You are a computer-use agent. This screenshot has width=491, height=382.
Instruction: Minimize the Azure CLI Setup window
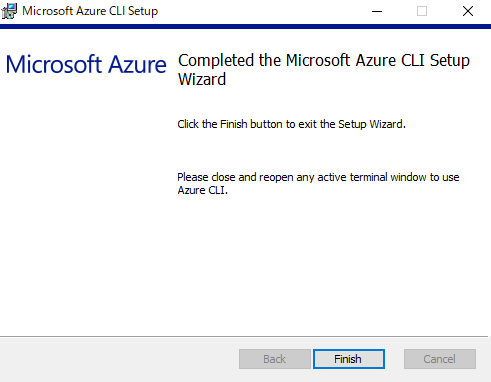[377, 11]
